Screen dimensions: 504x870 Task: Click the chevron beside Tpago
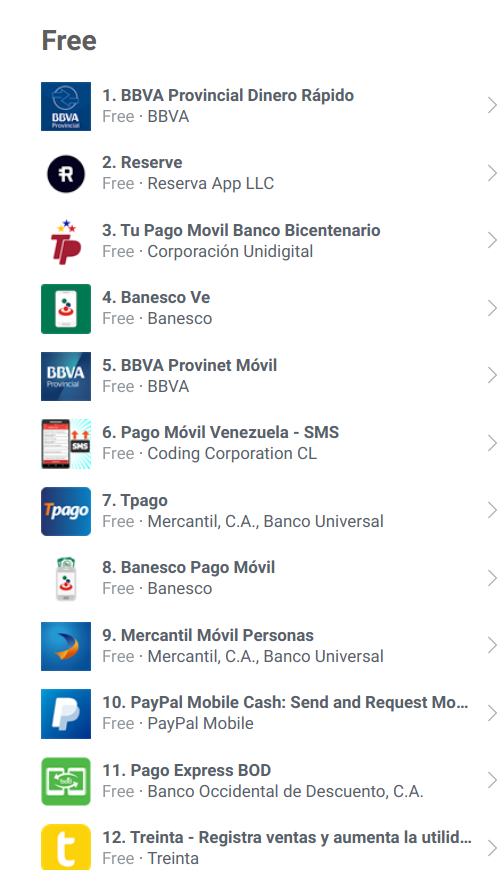point(492,510)
